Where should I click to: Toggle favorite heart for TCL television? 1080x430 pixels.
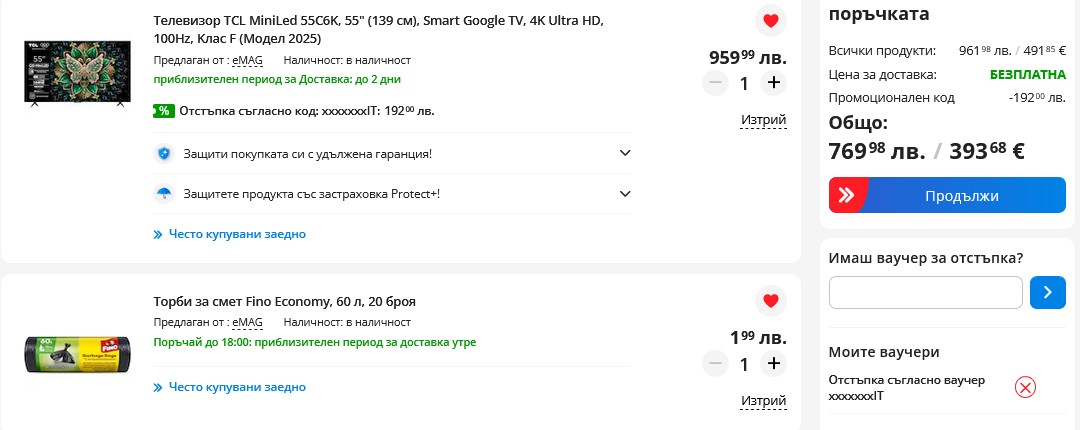tap(770, 21)
